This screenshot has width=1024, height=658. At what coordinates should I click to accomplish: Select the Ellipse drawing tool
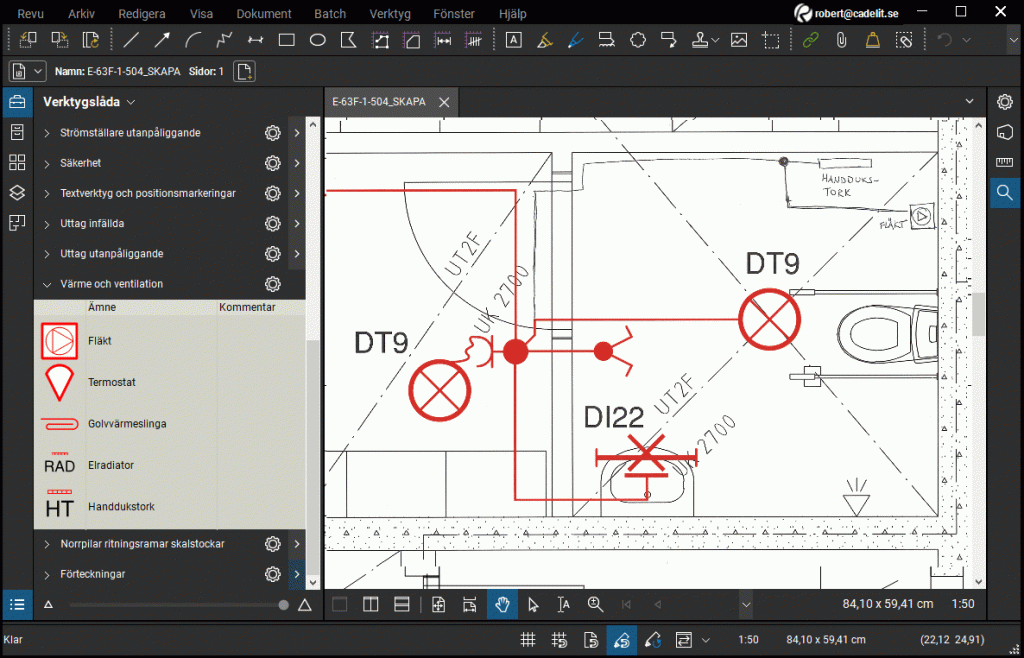pyautogui.click(x=318, y=40)
